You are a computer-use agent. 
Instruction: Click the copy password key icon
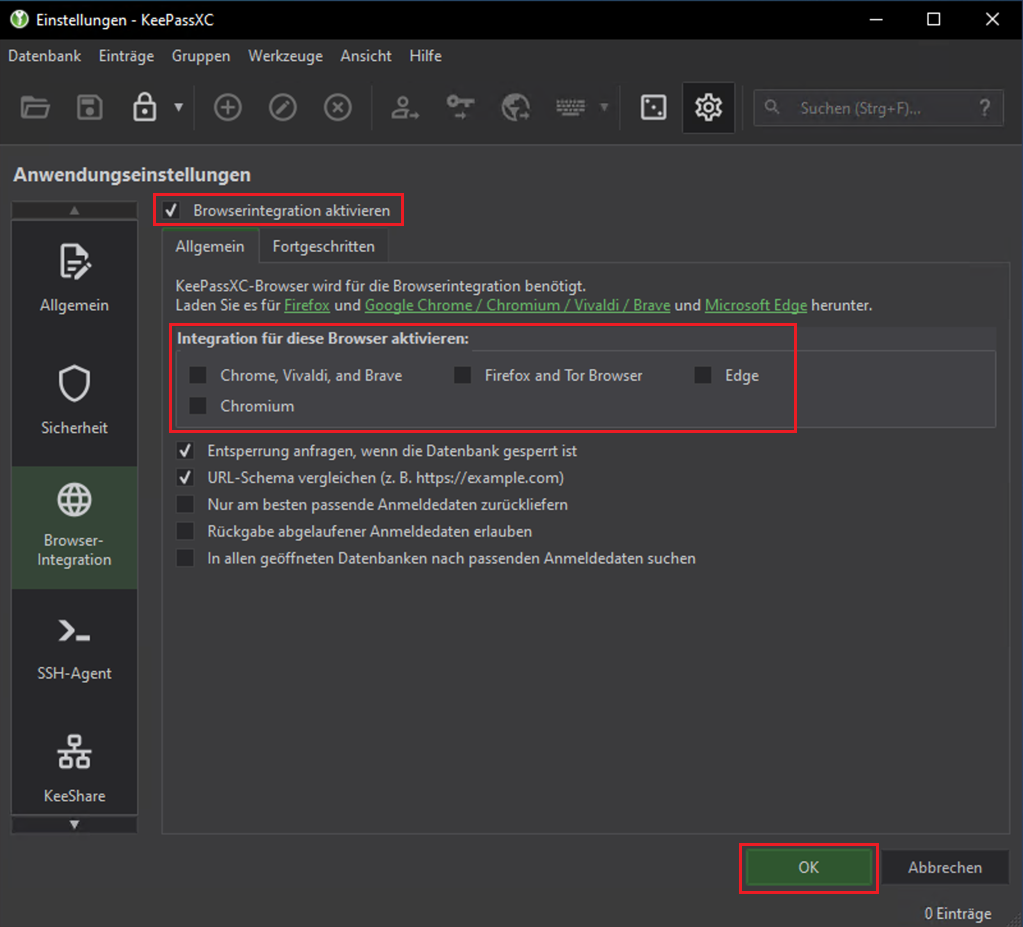461,106
